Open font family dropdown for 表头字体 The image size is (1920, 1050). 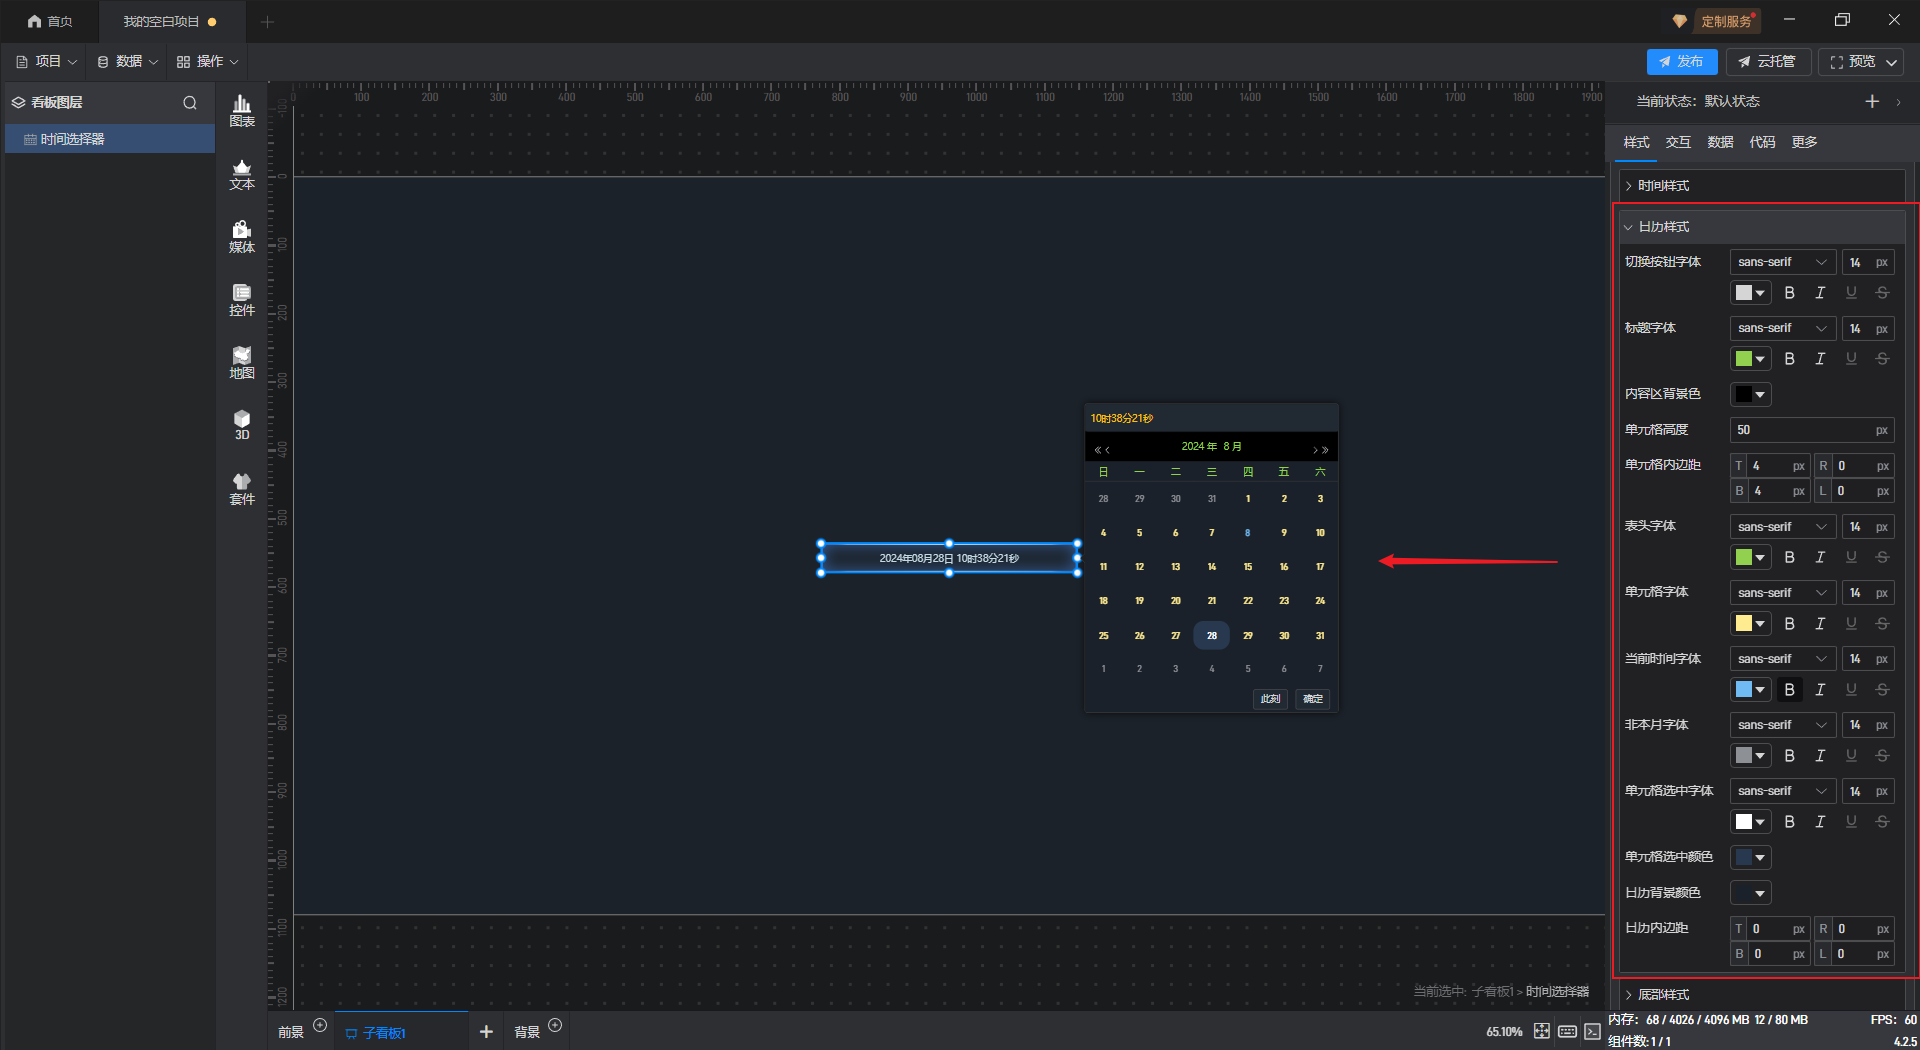coord(1782,527)
